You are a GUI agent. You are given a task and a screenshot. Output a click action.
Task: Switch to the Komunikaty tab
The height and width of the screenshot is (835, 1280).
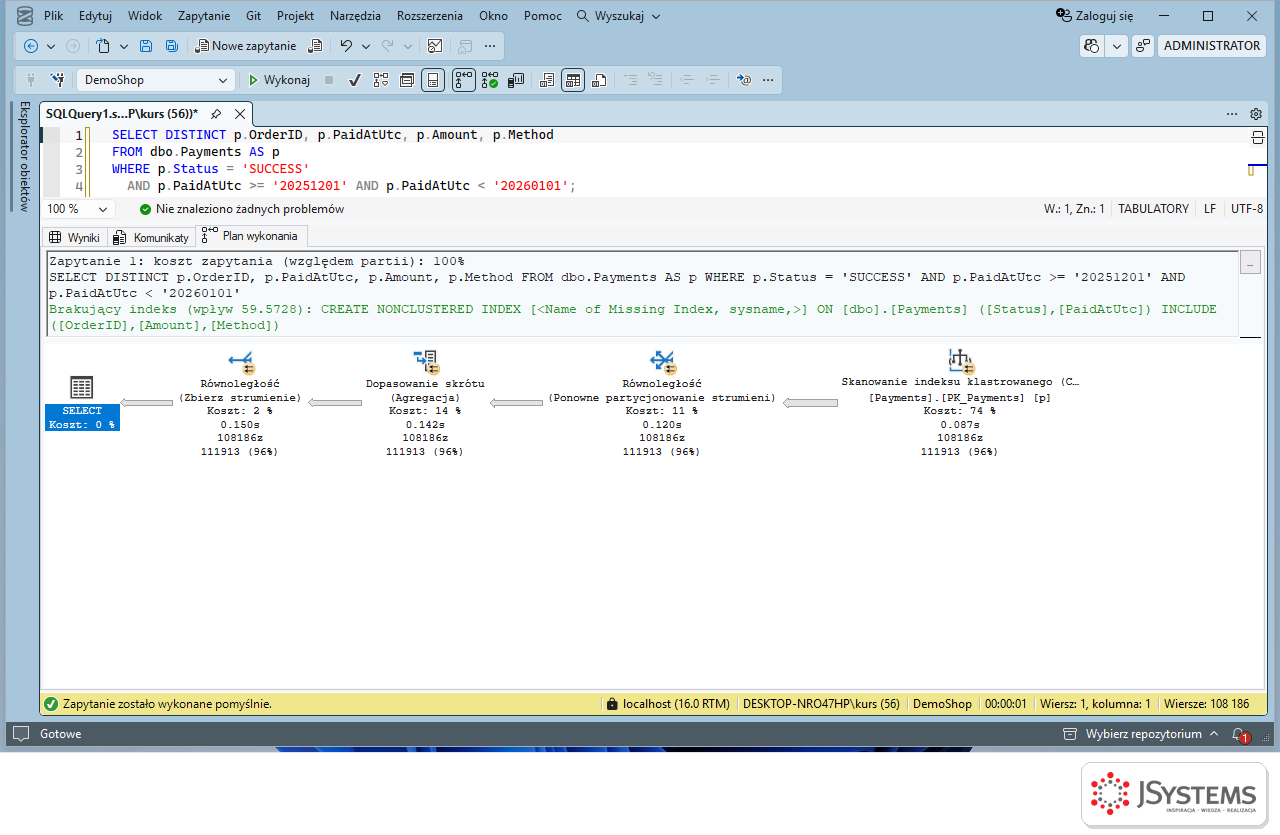[151, 237]
